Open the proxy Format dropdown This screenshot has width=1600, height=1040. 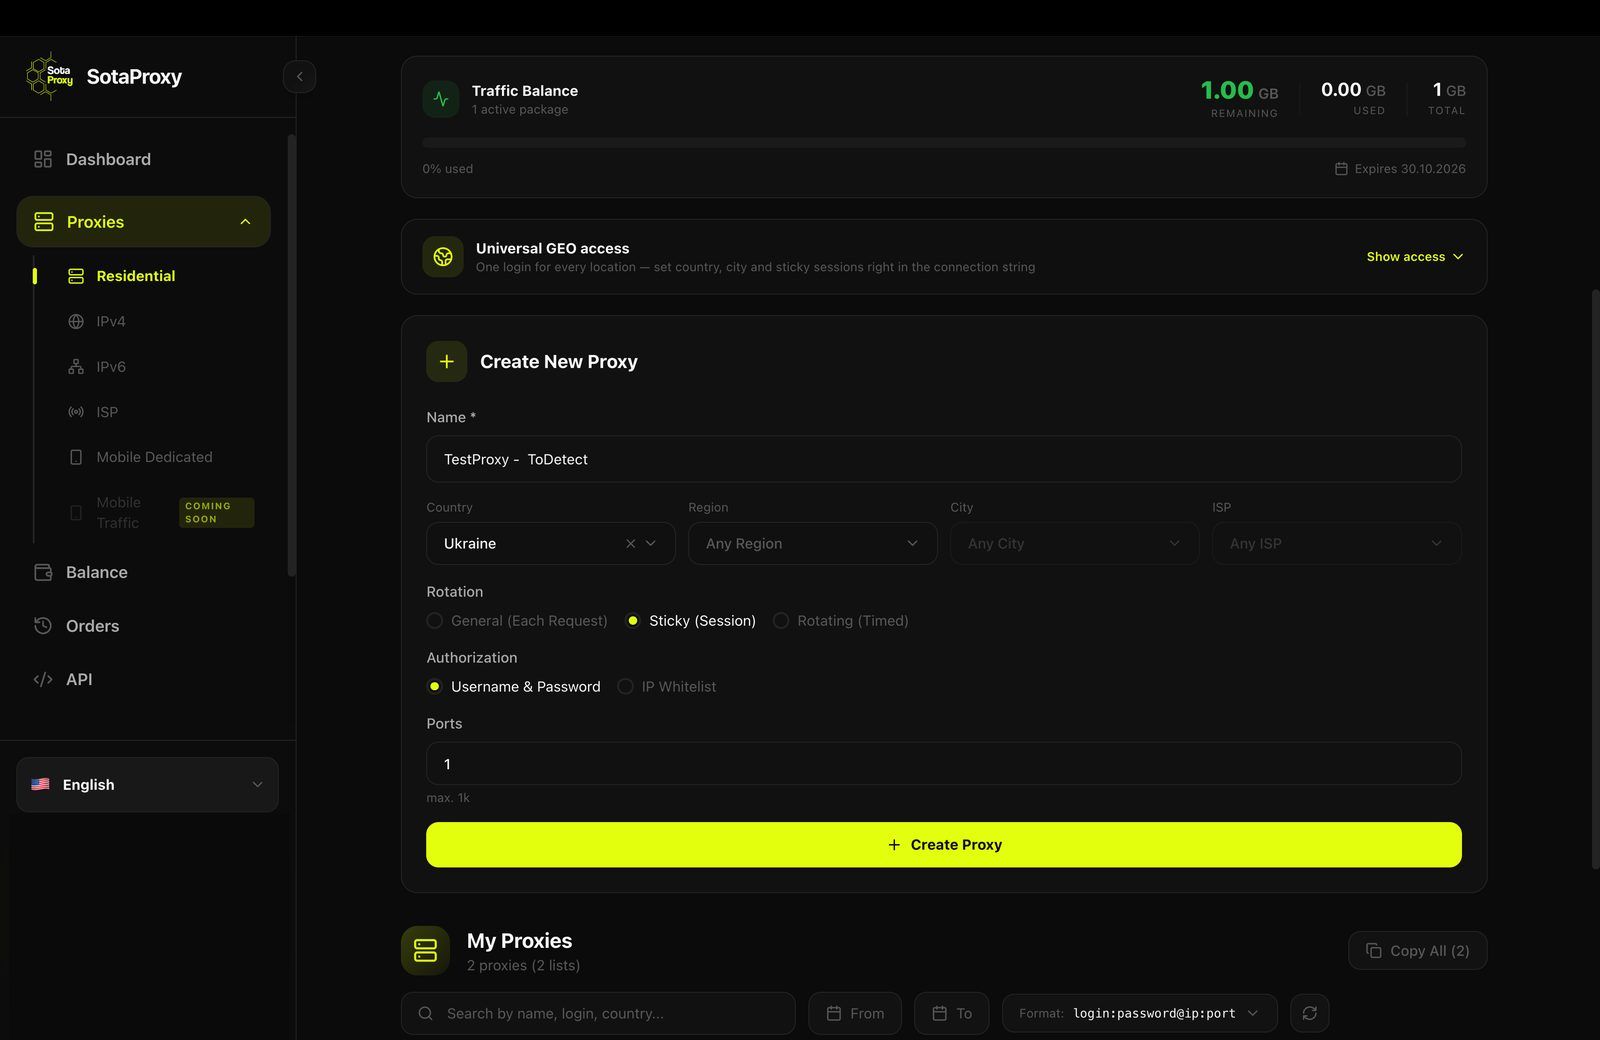coord(1139,1014)
